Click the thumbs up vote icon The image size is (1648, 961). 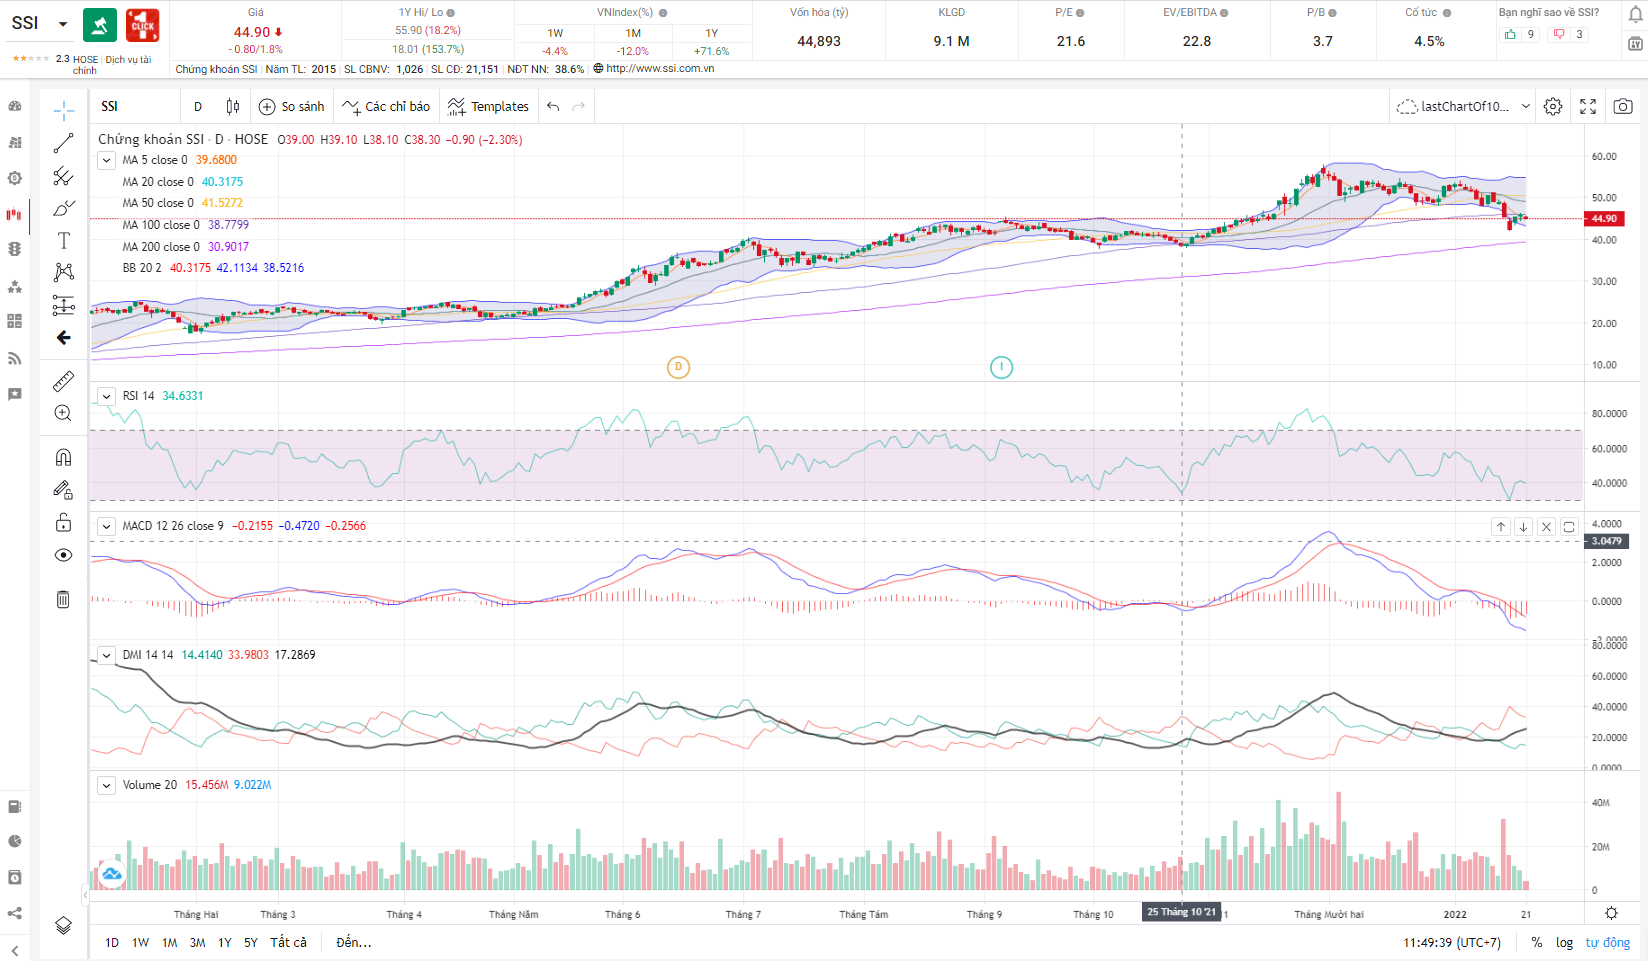point(1510,34)
